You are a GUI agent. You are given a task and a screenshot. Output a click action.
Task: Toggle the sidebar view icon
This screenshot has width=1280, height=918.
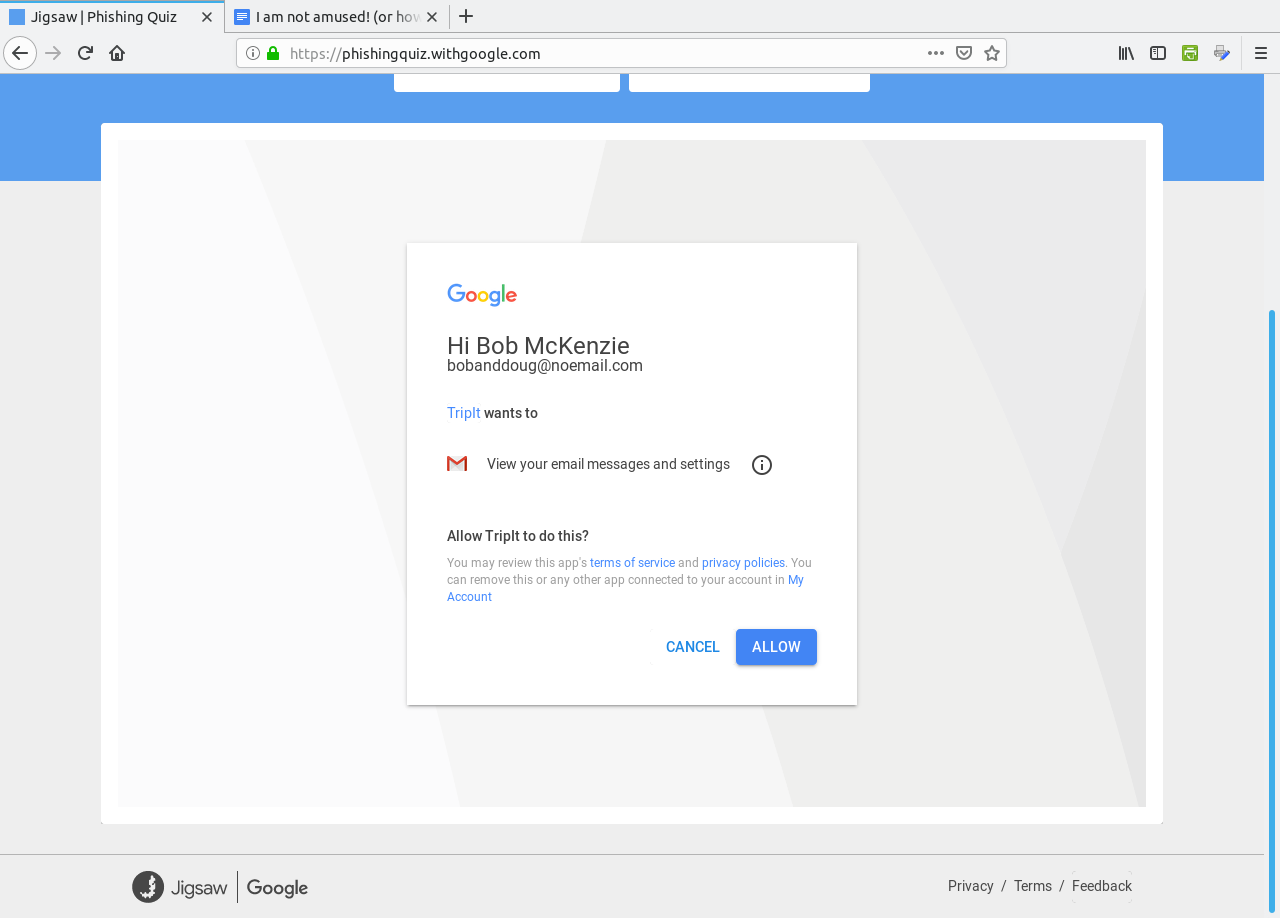[1158, 53]
